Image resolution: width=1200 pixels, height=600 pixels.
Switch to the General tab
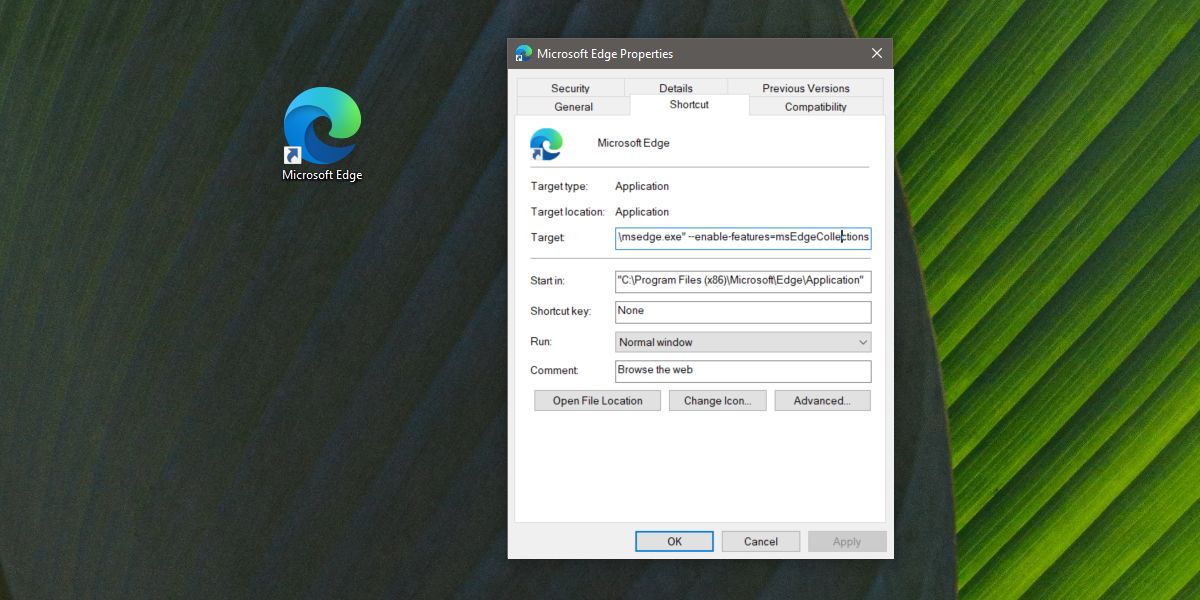pyautogui.click(x=573, y=107)
